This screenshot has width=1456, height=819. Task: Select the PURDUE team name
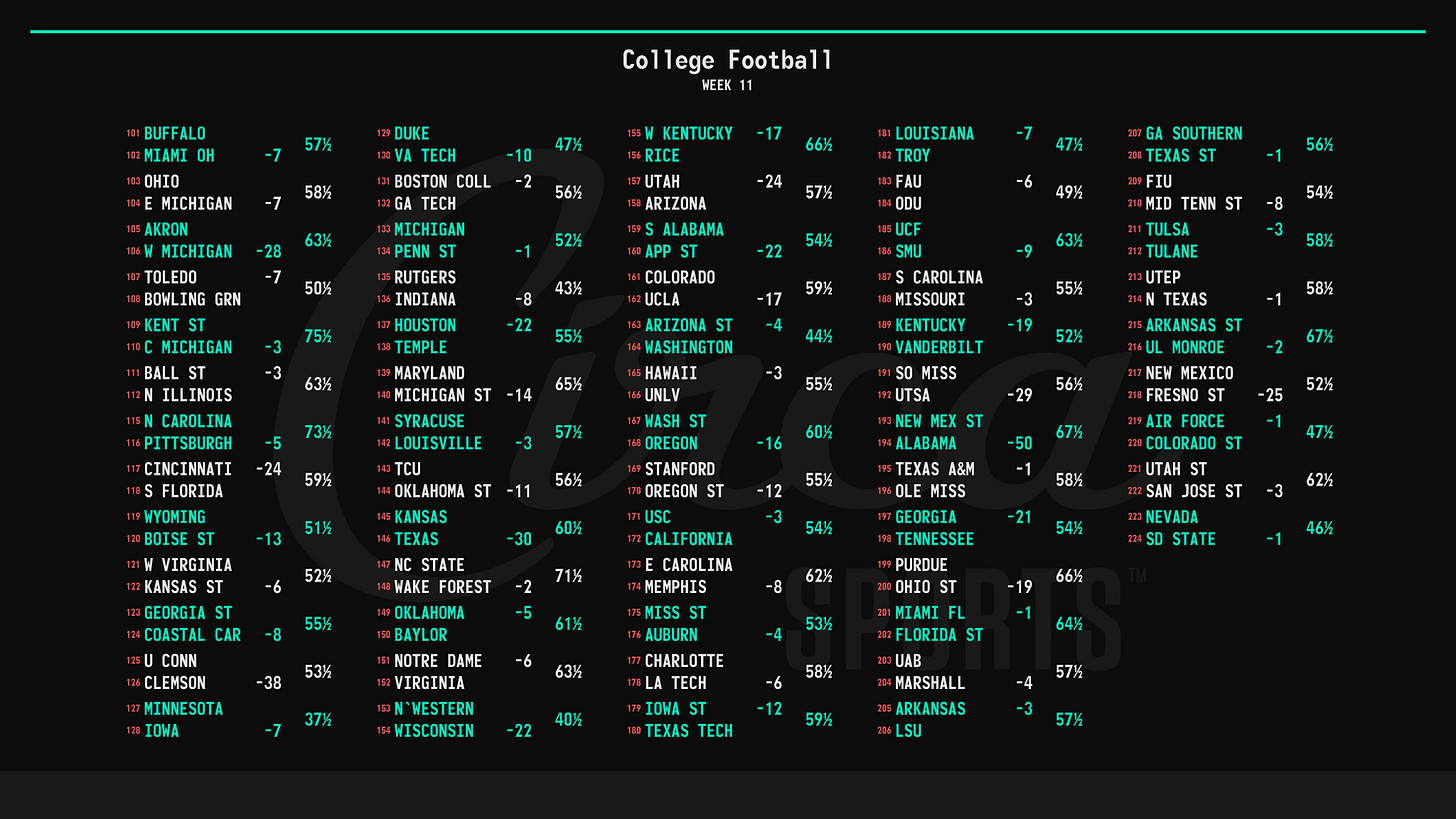point(921,565)
